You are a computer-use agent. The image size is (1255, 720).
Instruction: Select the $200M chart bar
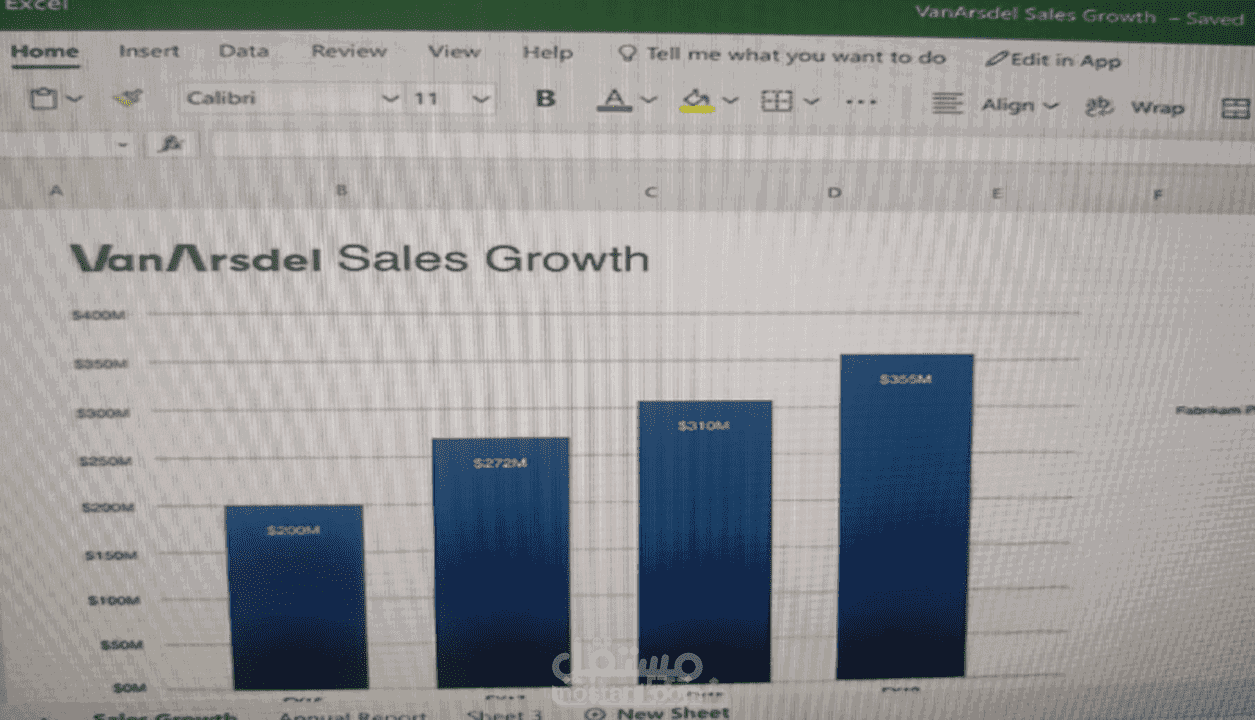[295, 597]
